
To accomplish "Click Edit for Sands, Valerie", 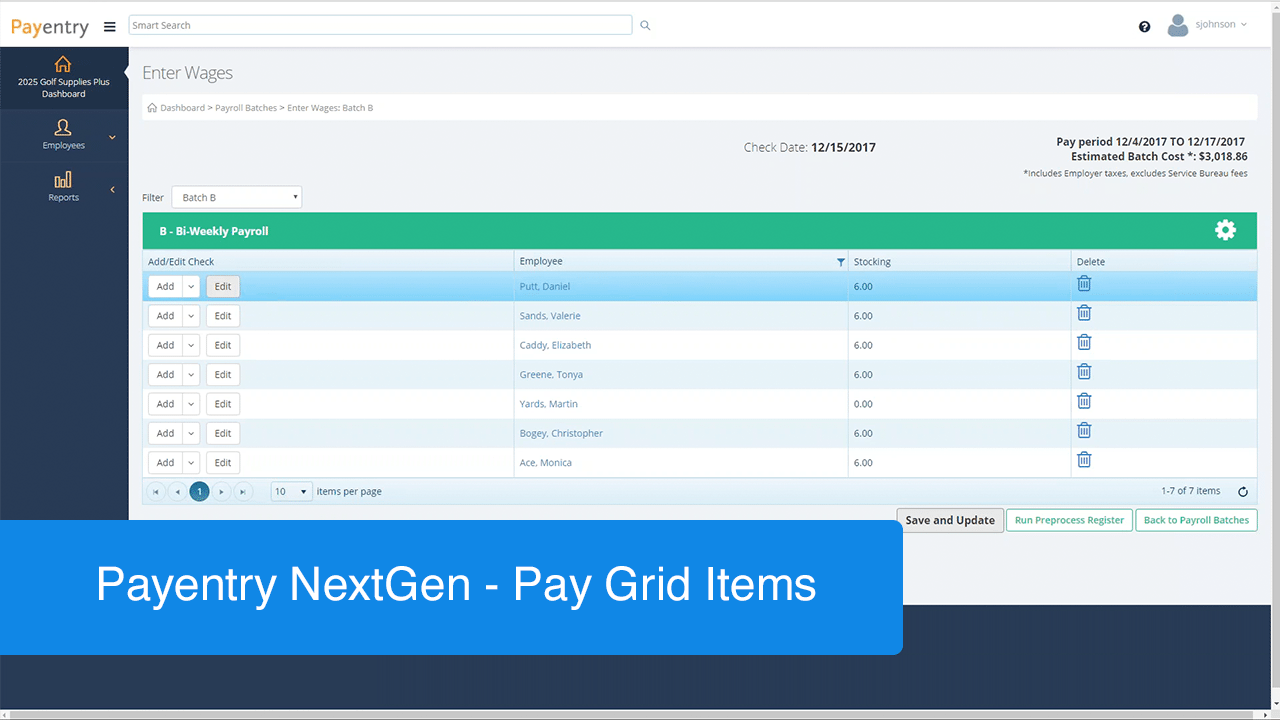I will pos(223,316).
